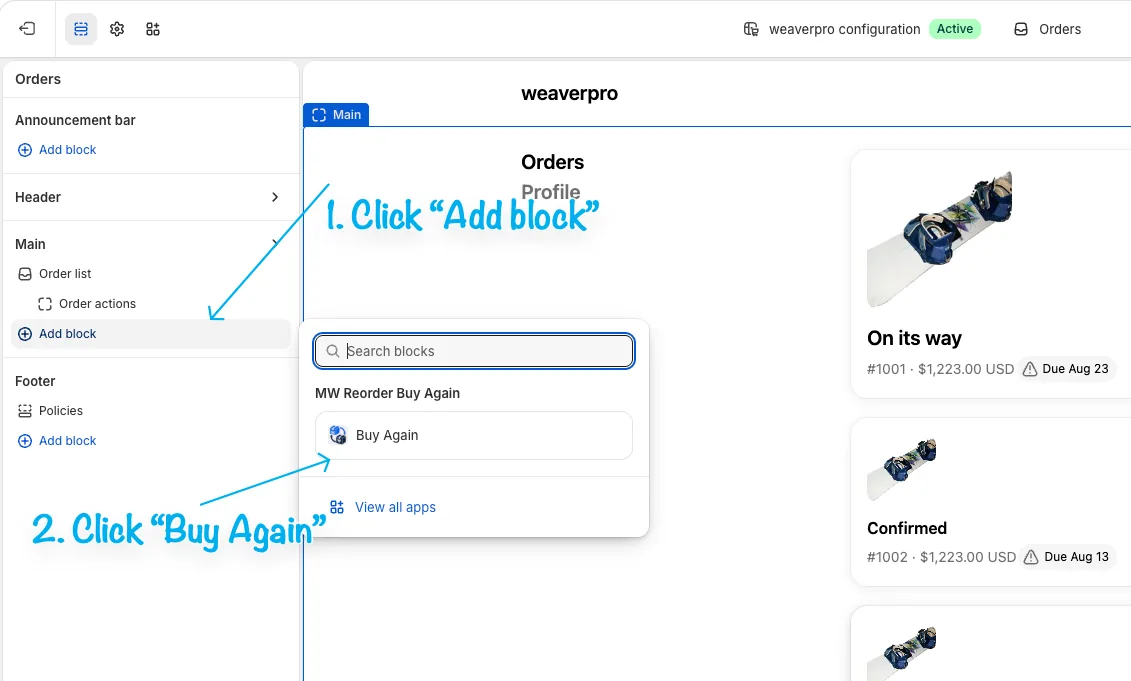Open the settings gear icon
This screenshot has width=1131, height=681.
pyautogui.click(x=117, y=29)
